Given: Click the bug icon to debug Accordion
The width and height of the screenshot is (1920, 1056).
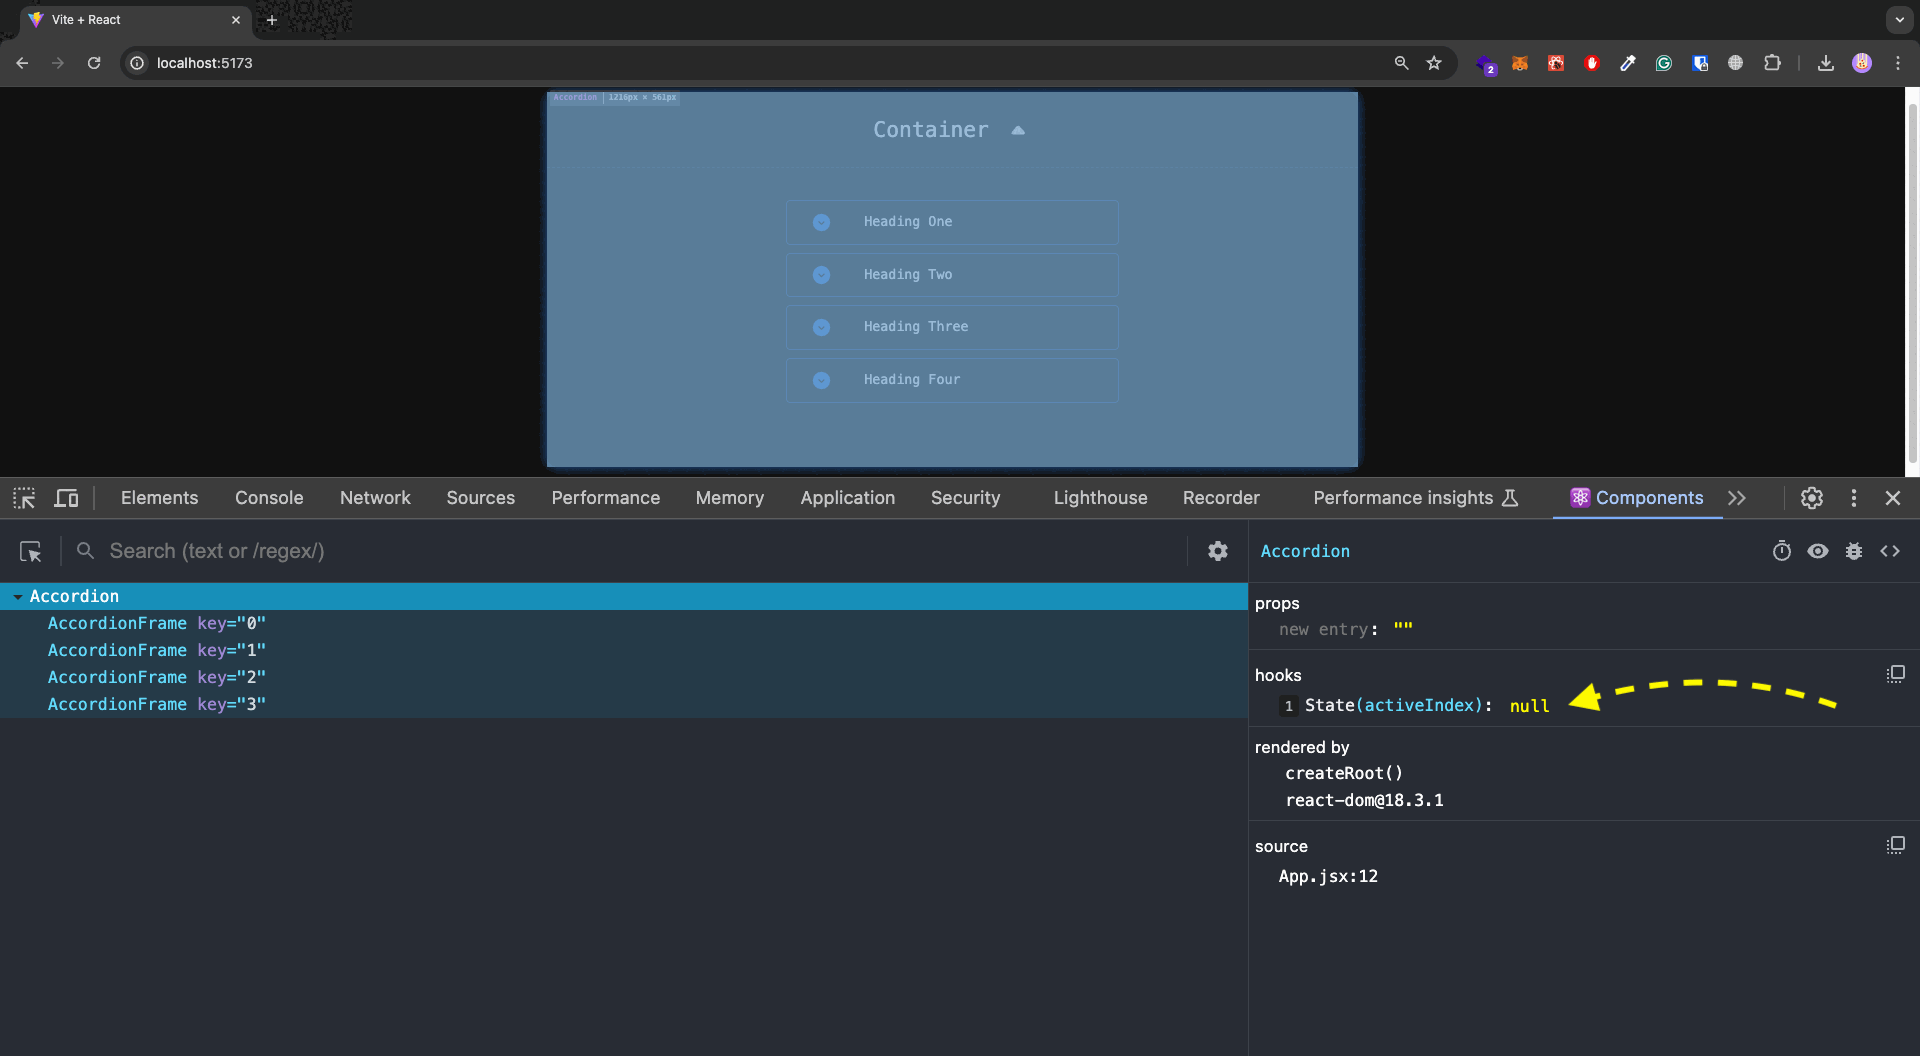Looking at the screenshot, I should tap(1855, 551).
